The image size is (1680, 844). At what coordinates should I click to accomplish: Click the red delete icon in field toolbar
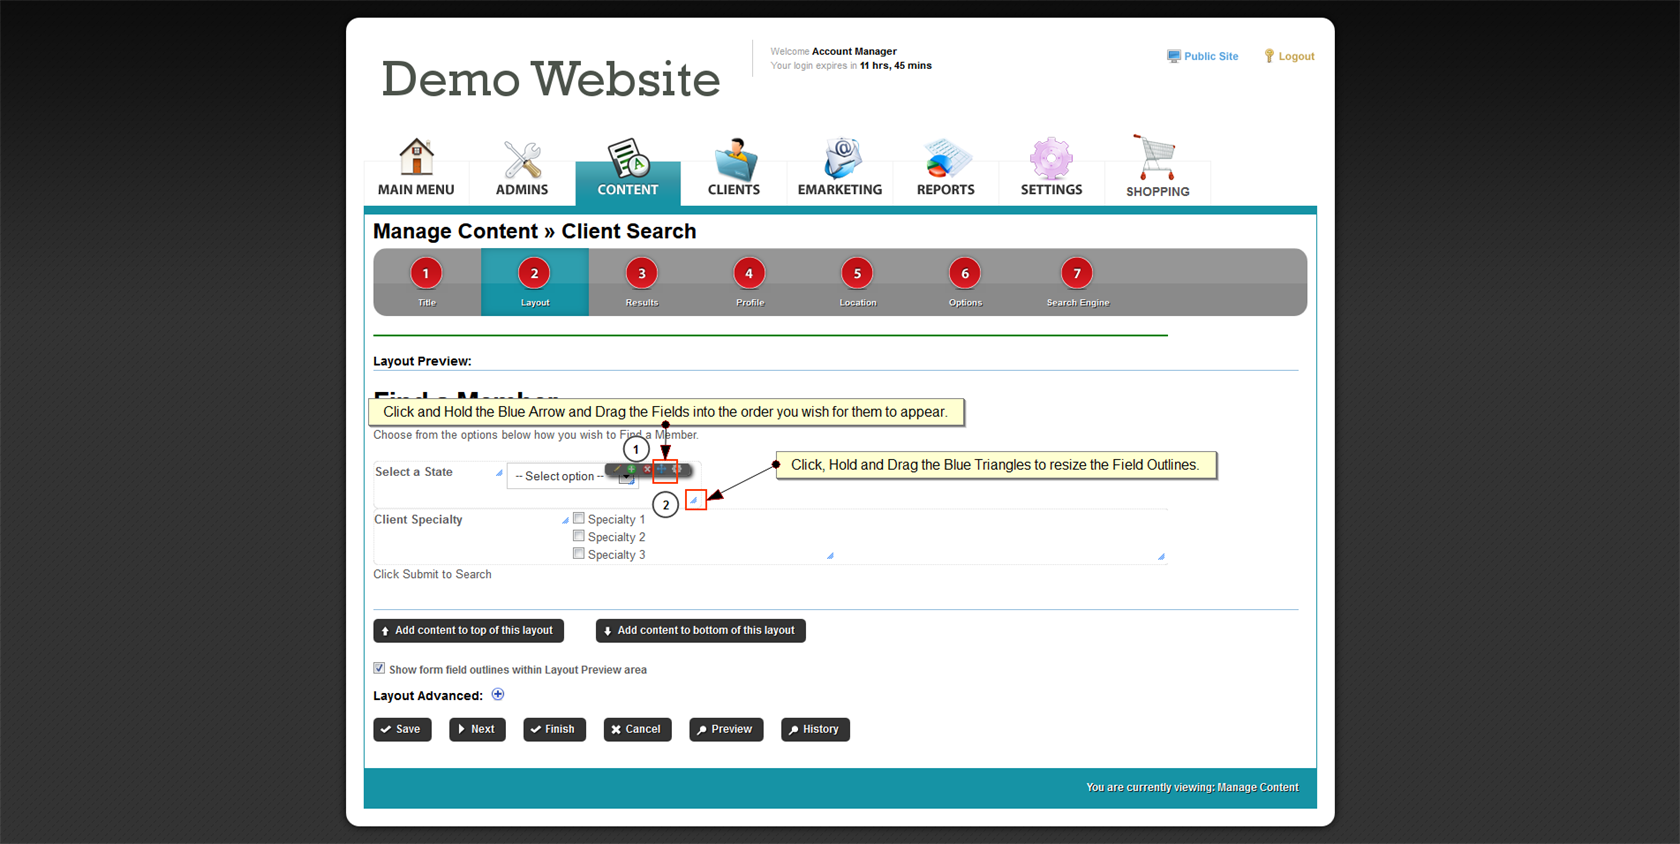pos(647,469)
